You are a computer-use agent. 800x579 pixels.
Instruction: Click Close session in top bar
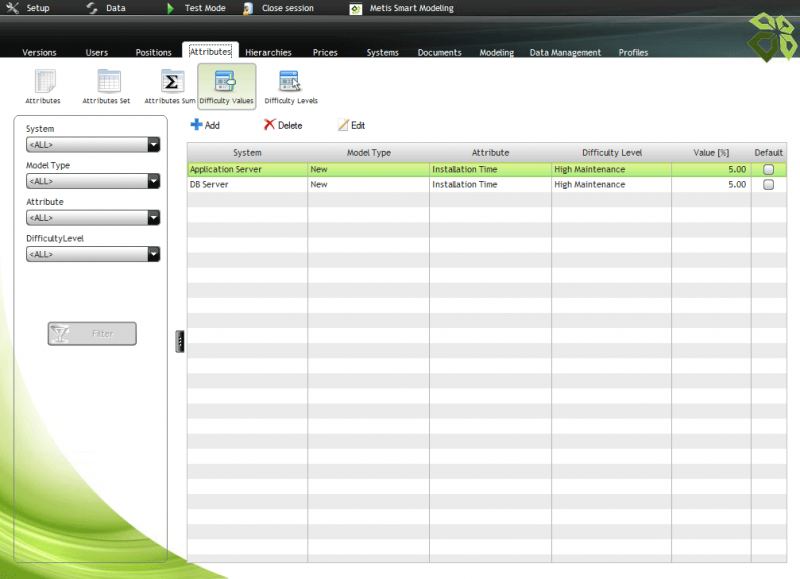tap(286, 8)
